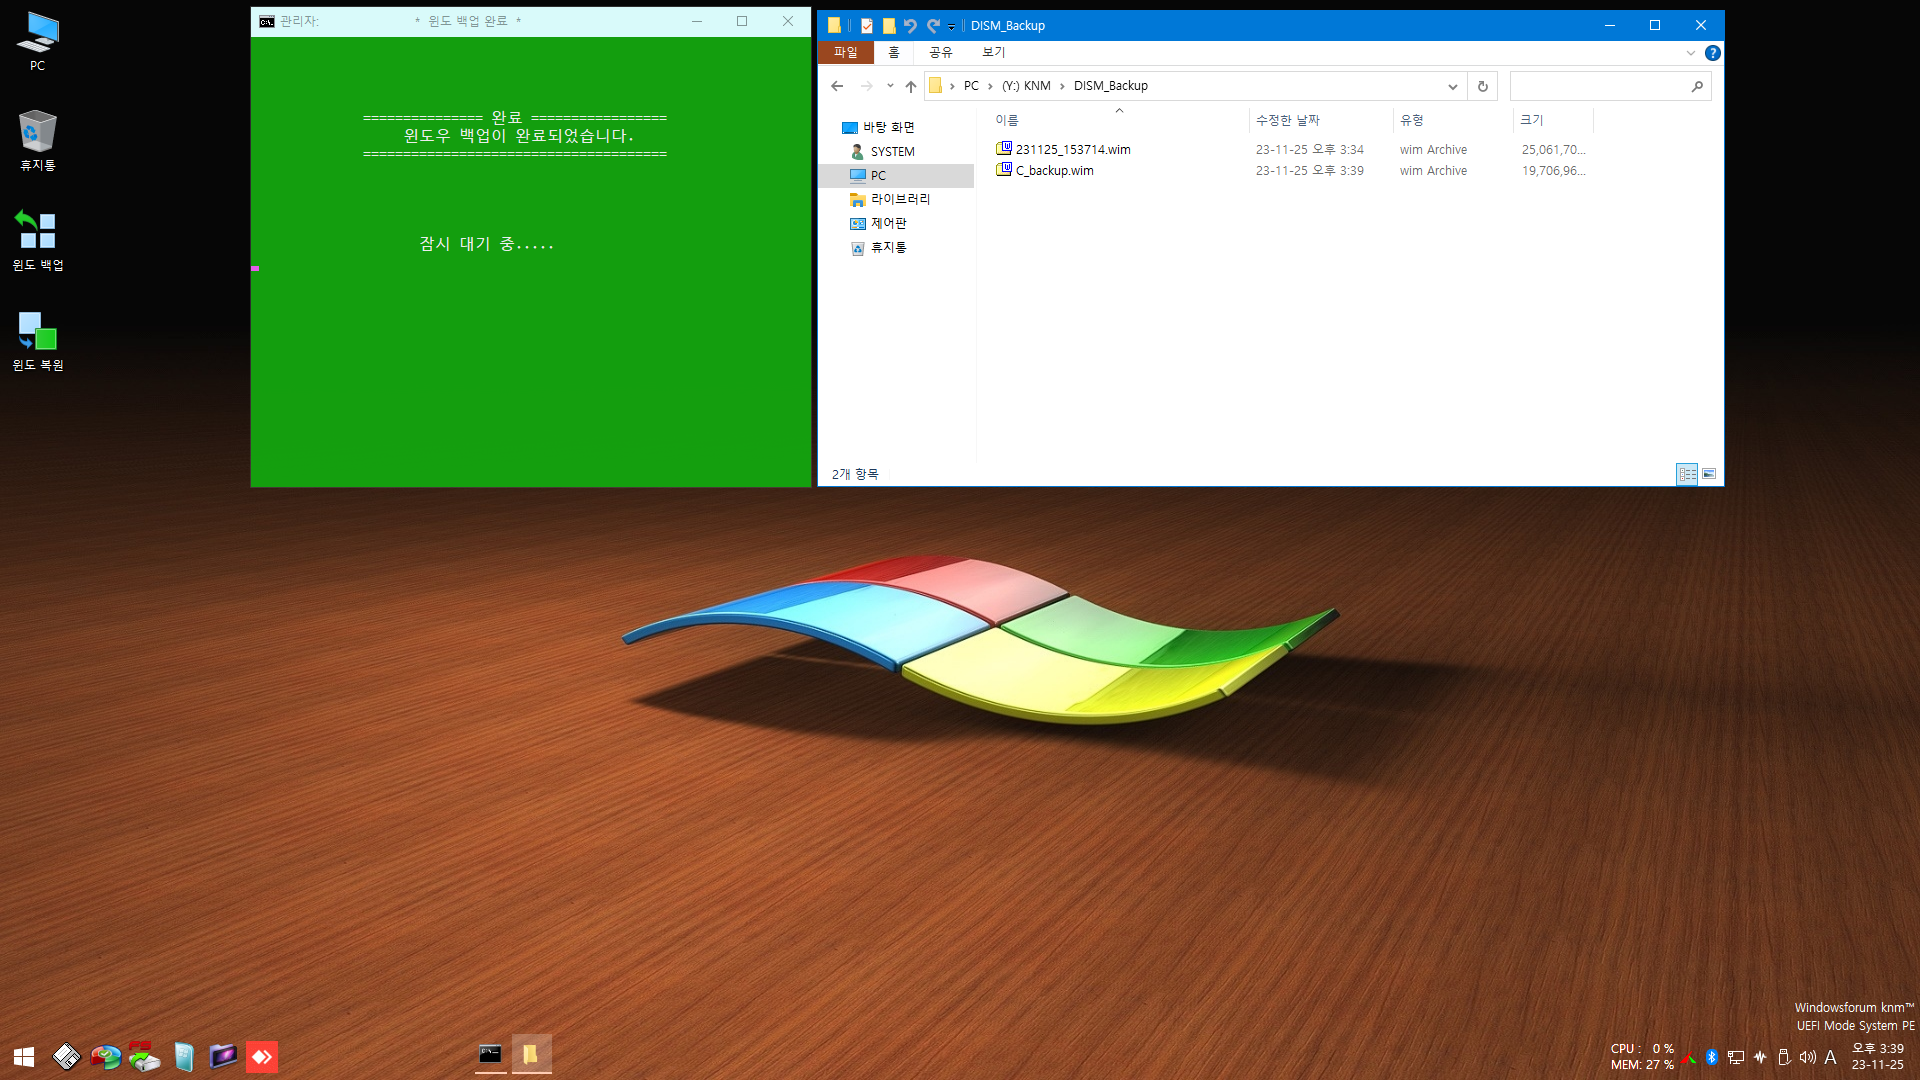Switch to large icons view layout button
The height and width of the screenshot is (1080, 1920).
(1709, 474)
